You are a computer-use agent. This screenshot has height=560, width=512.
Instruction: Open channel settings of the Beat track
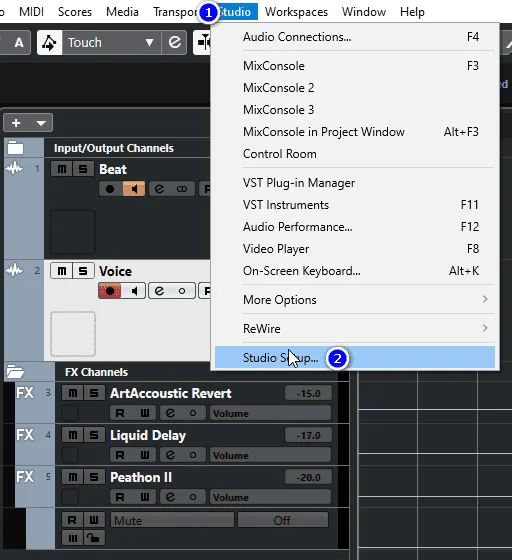[159, 189]
